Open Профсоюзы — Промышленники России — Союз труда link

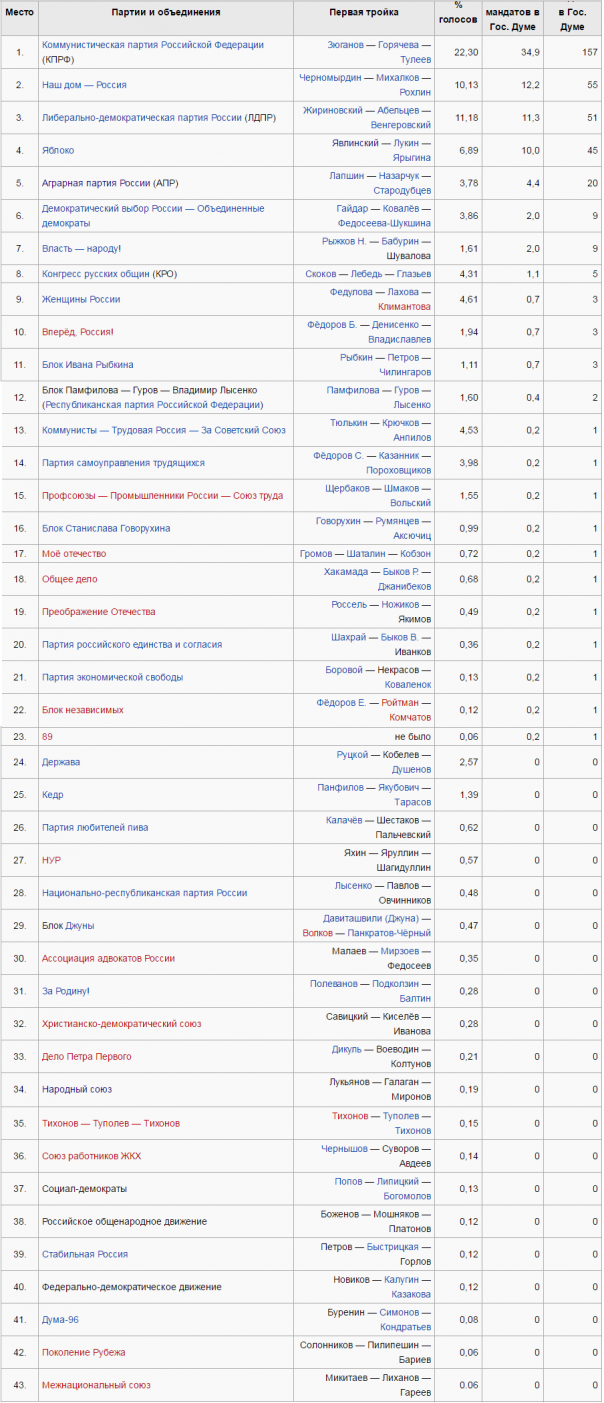click(x=162, y=496)
